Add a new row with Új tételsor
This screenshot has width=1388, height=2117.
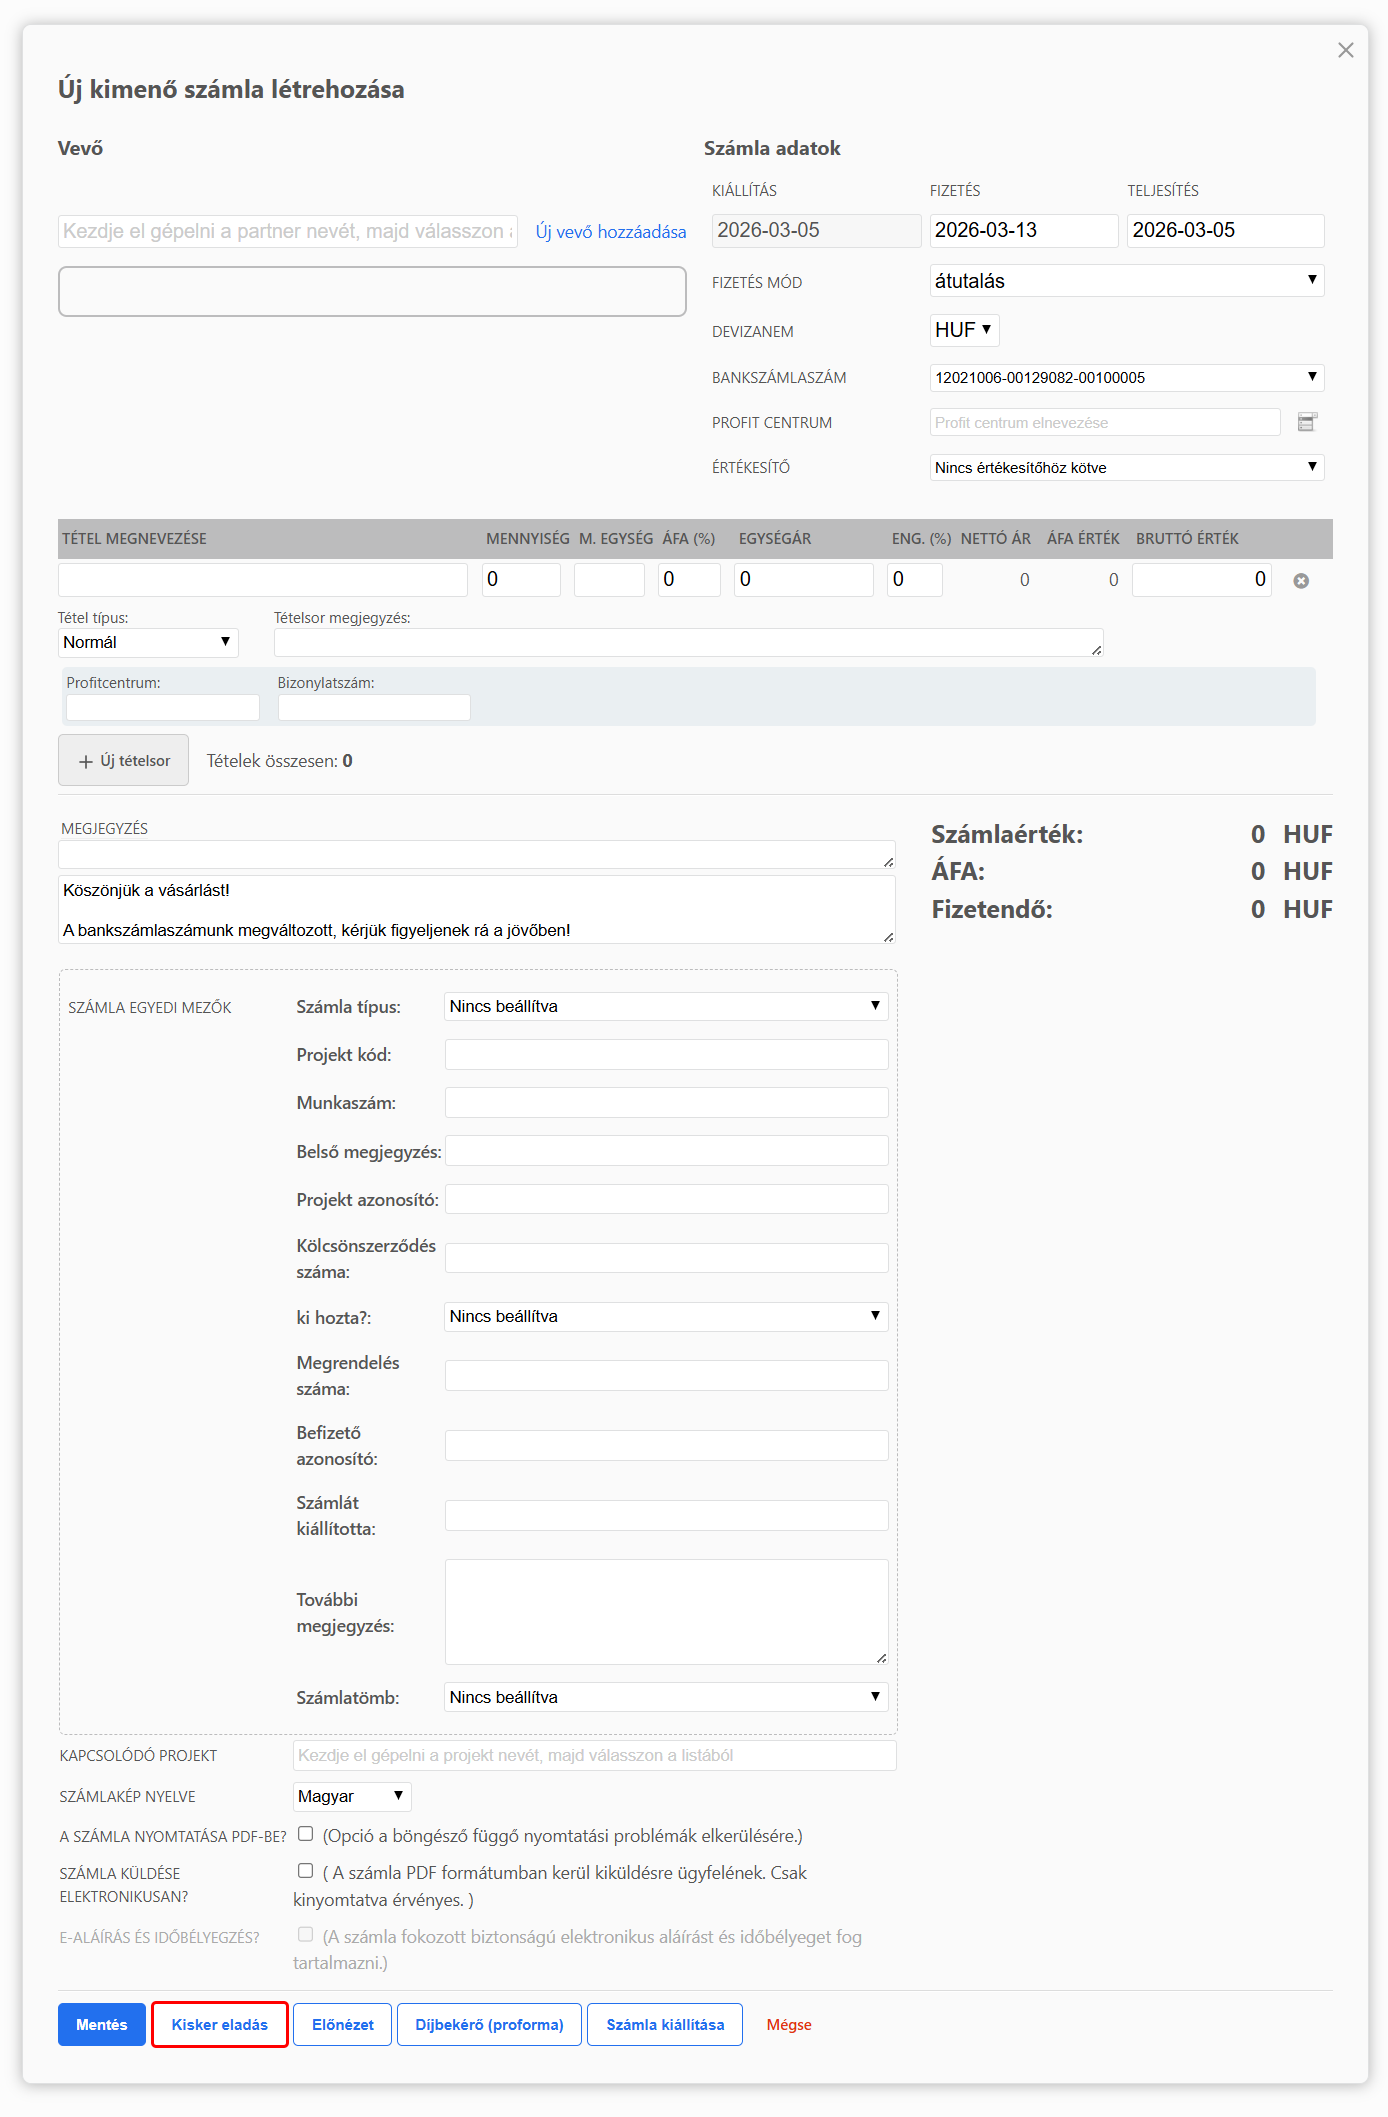(x=123, y=760)
